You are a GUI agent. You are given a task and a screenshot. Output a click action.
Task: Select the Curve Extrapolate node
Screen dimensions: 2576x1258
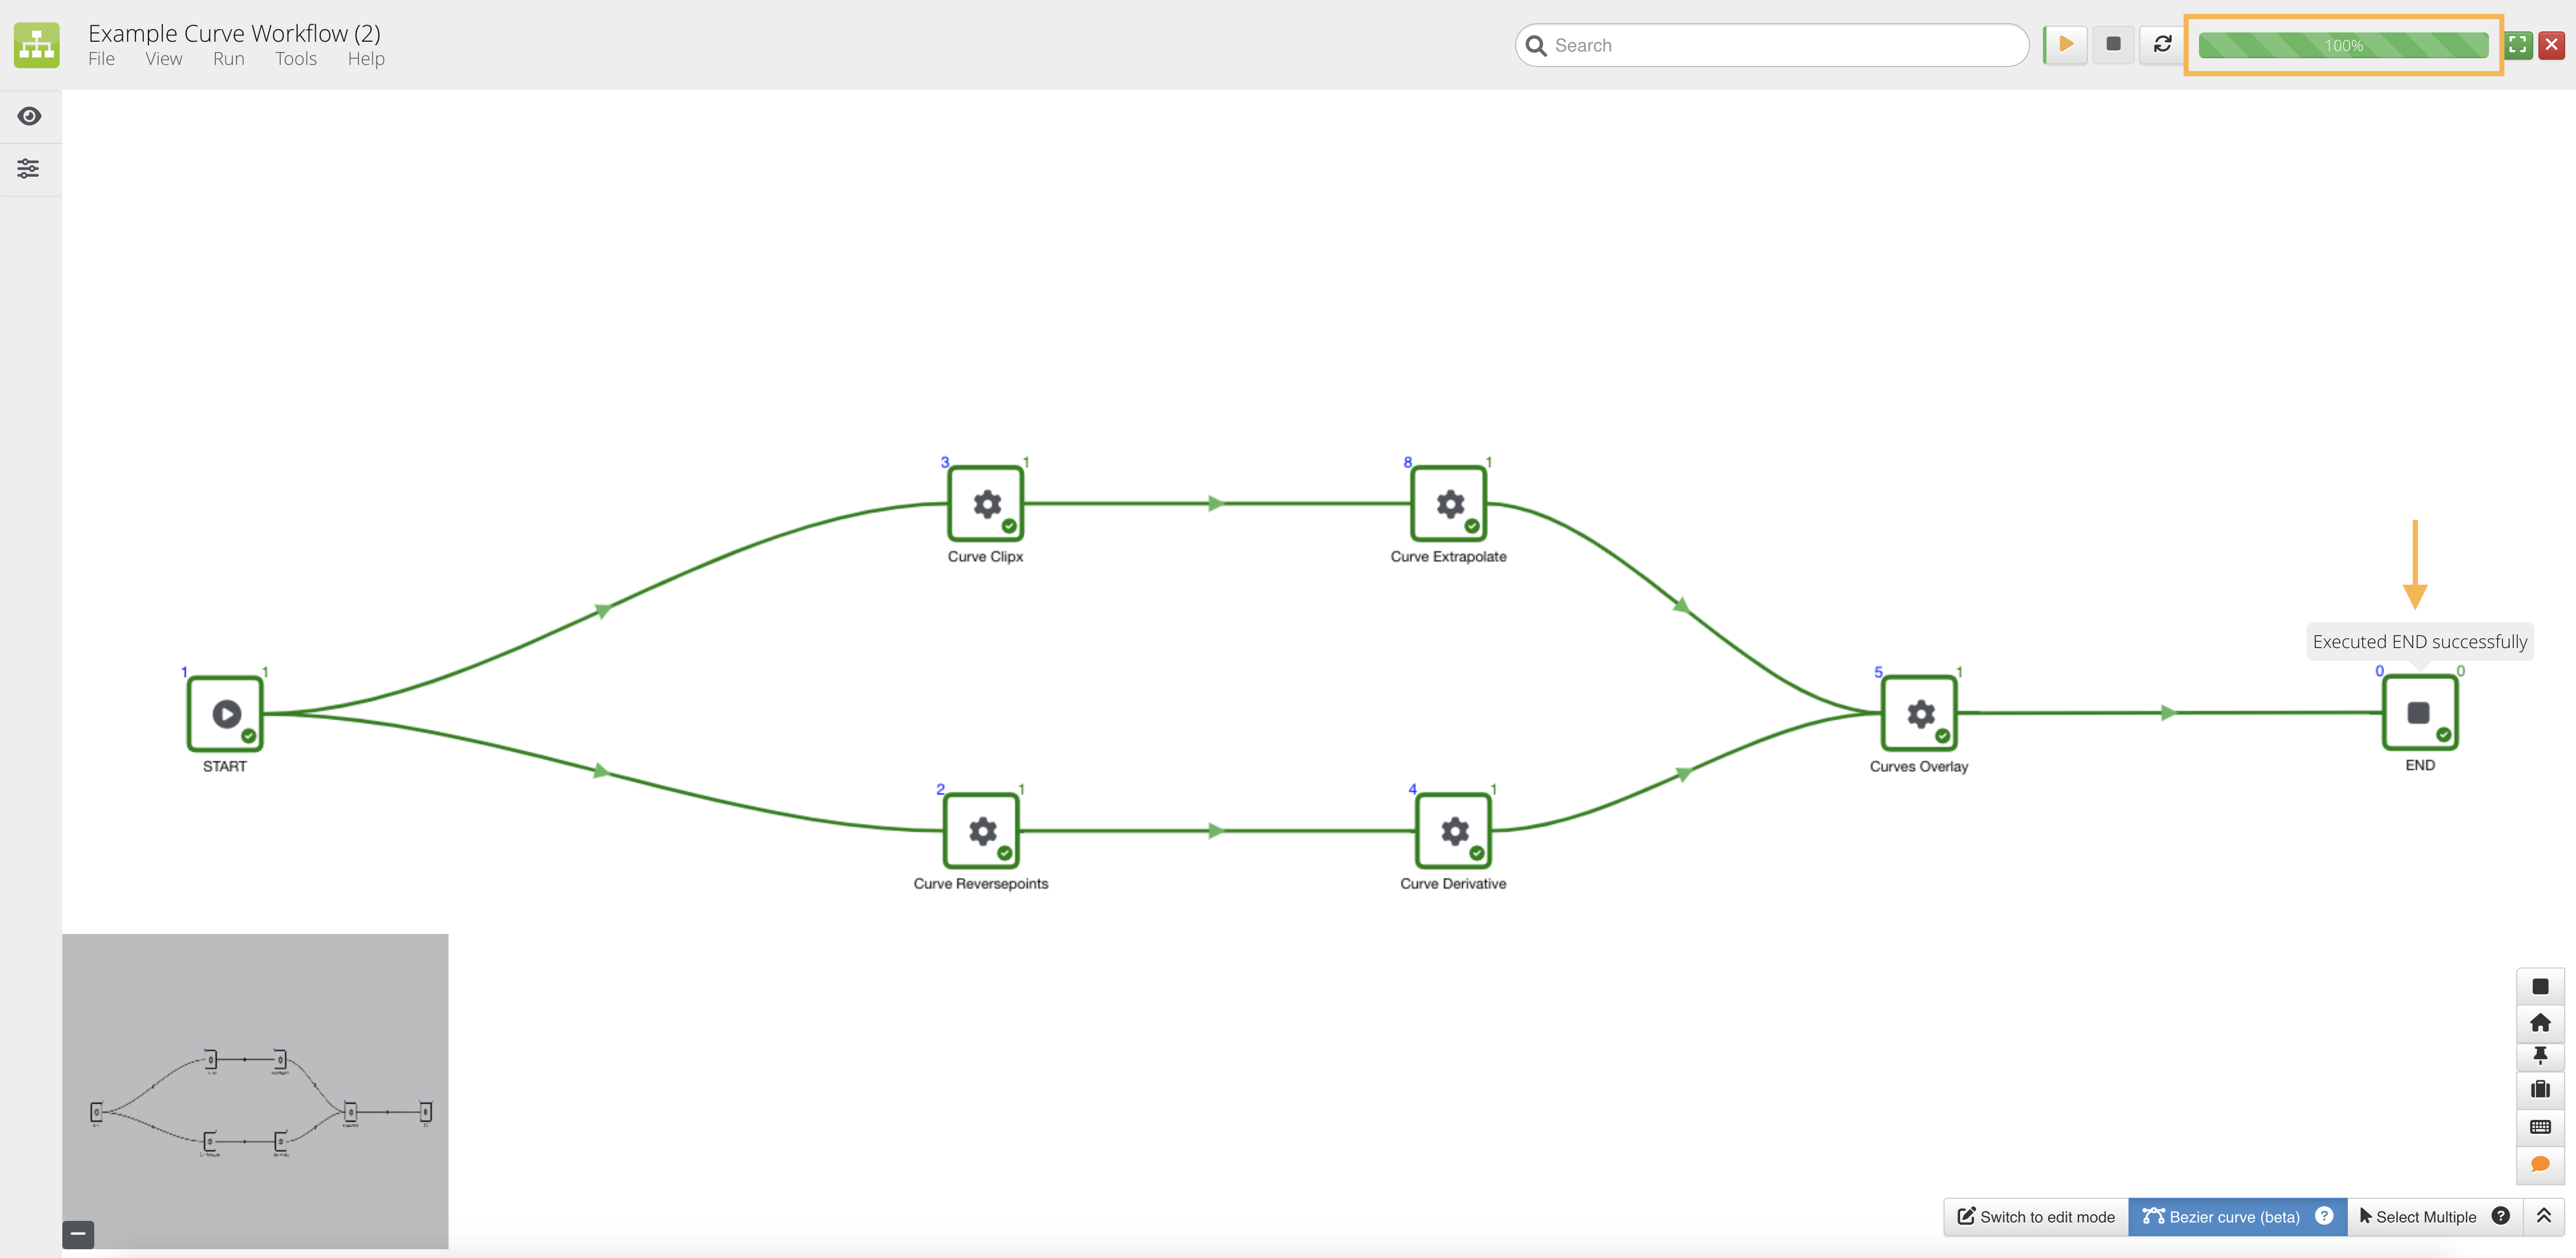[x=1449, y=503]
